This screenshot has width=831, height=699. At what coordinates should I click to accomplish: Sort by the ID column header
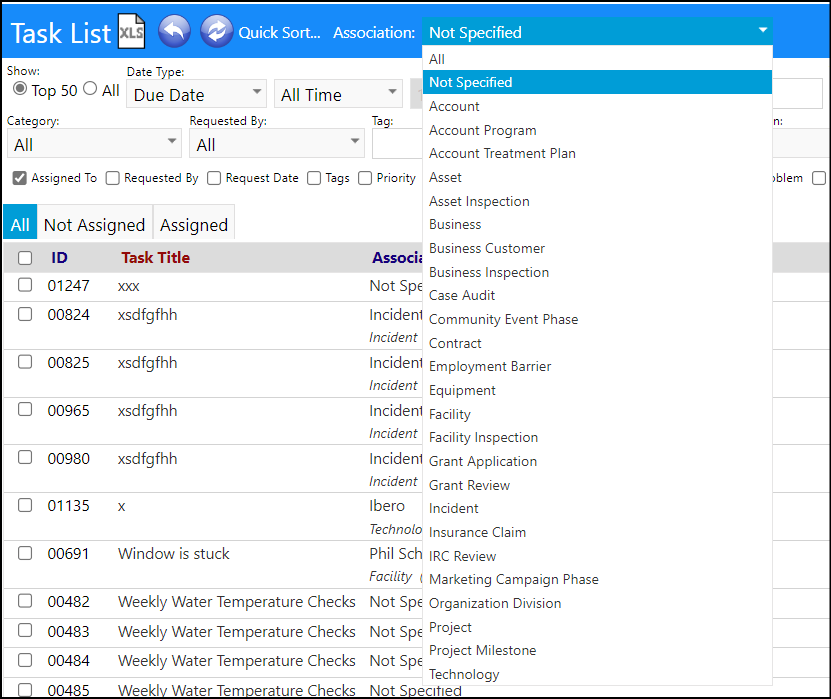pyautogui.click(x=59, y=258)
